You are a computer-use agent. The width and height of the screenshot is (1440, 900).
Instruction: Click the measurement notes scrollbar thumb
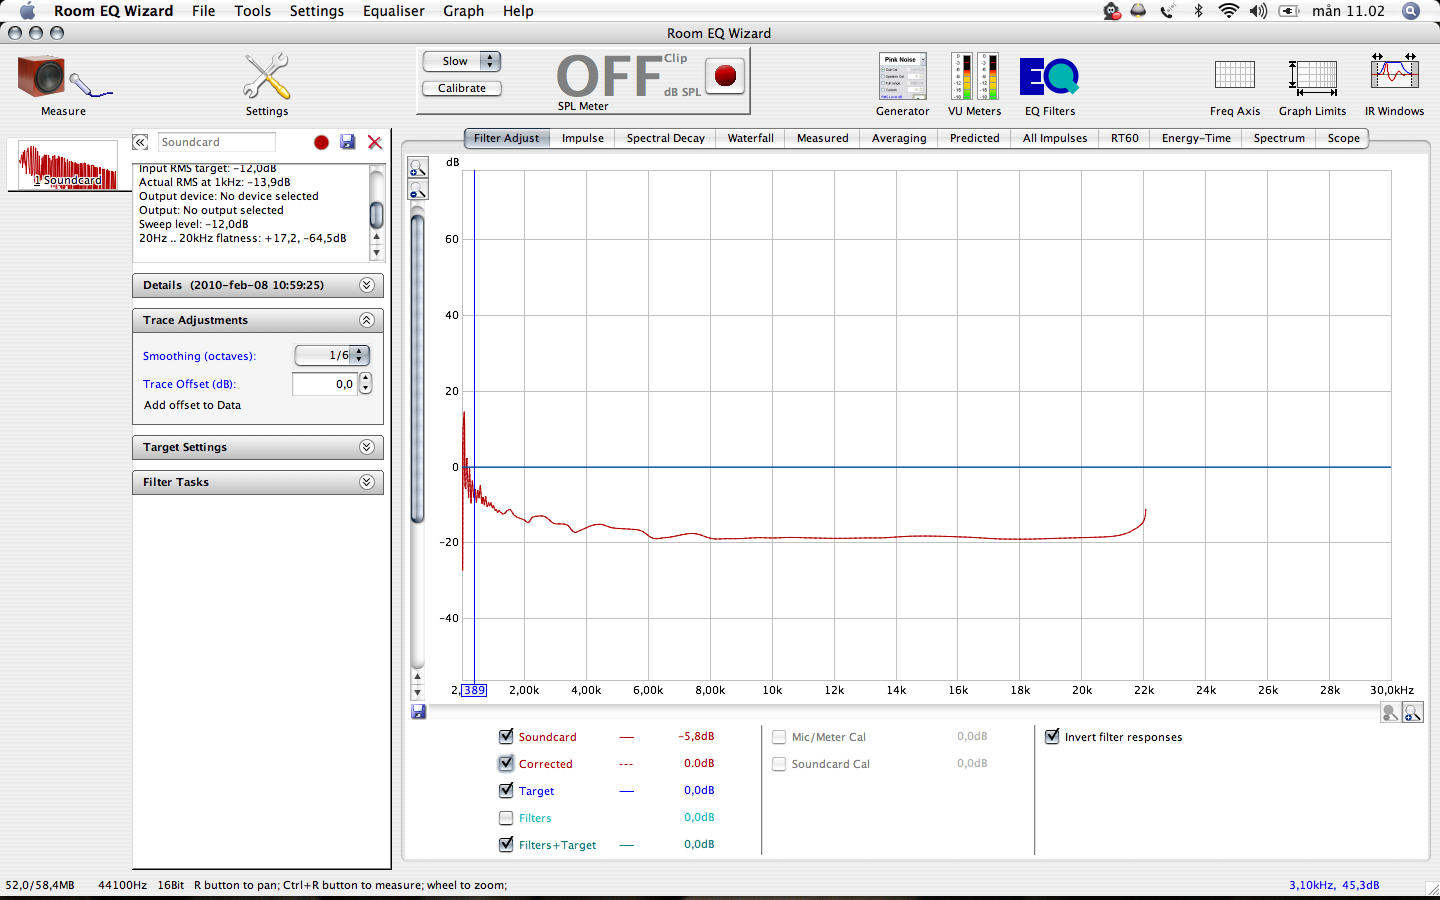tap(377, 215)
